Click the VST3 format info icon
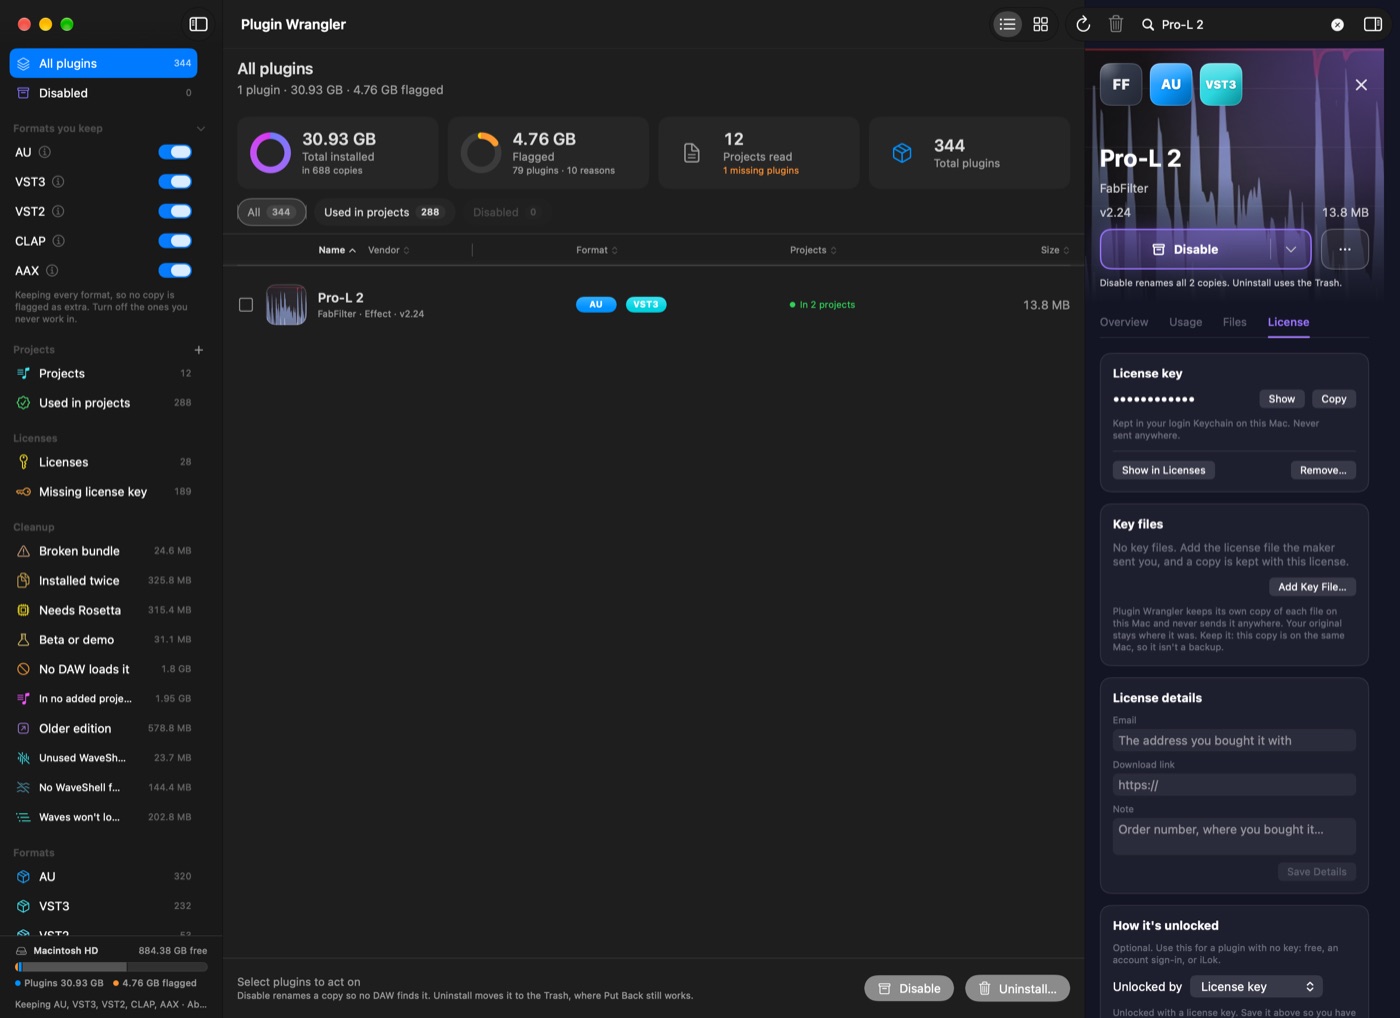 tap(58, 182)
